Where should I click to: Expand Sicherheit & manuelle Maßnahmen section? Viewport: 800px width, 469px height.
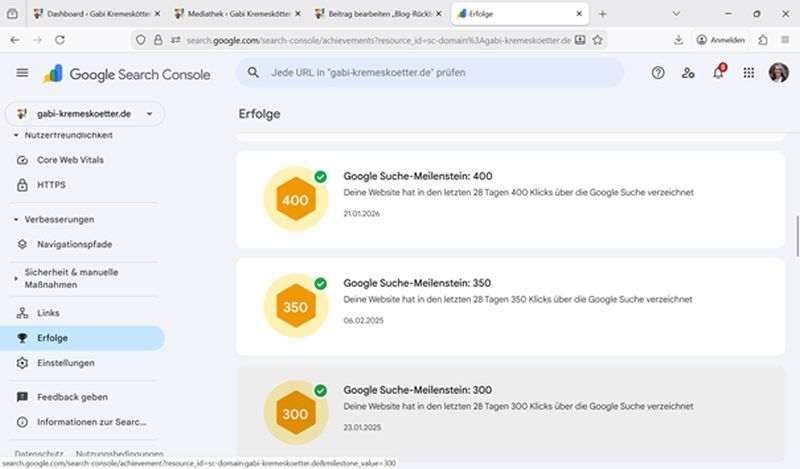(16, 277)
